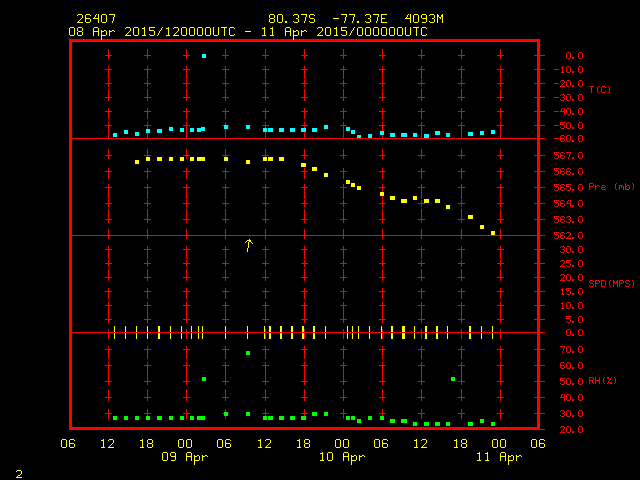Screen dimensions: 640x480
Task: Click the 00 hour label above 11 Apr
Action: point(499,443)
